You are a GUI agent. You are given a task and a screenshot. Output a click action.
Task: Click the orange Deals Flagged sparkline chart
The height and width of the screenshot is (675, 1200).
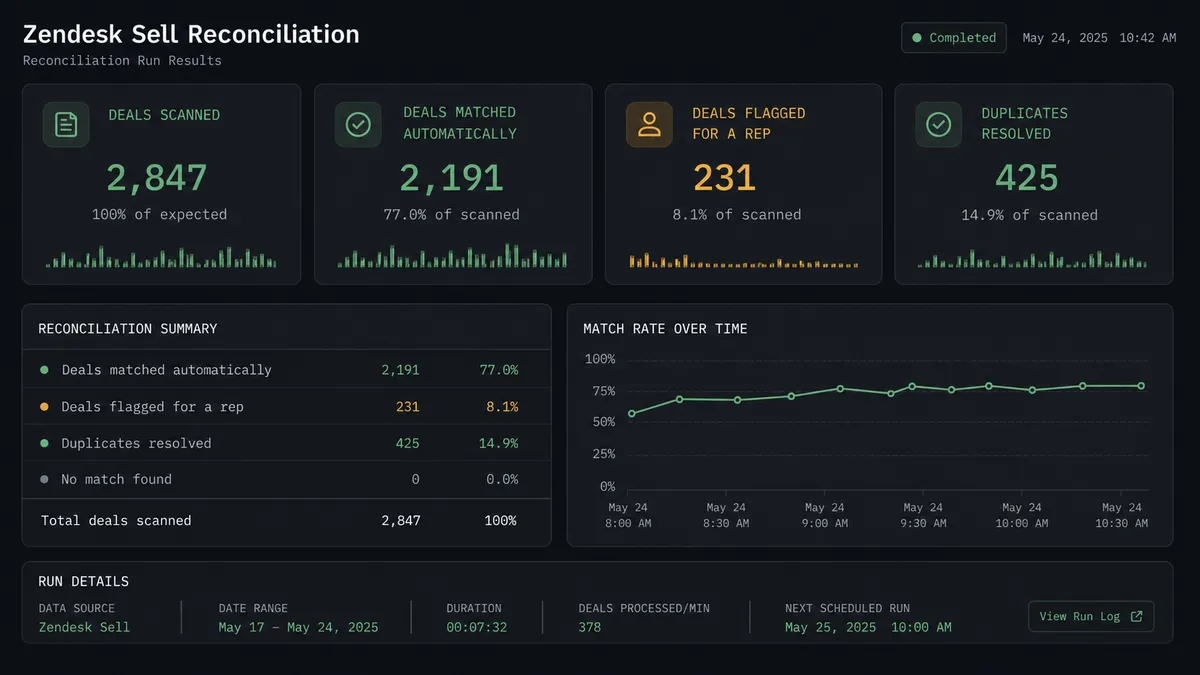[744, 261]
